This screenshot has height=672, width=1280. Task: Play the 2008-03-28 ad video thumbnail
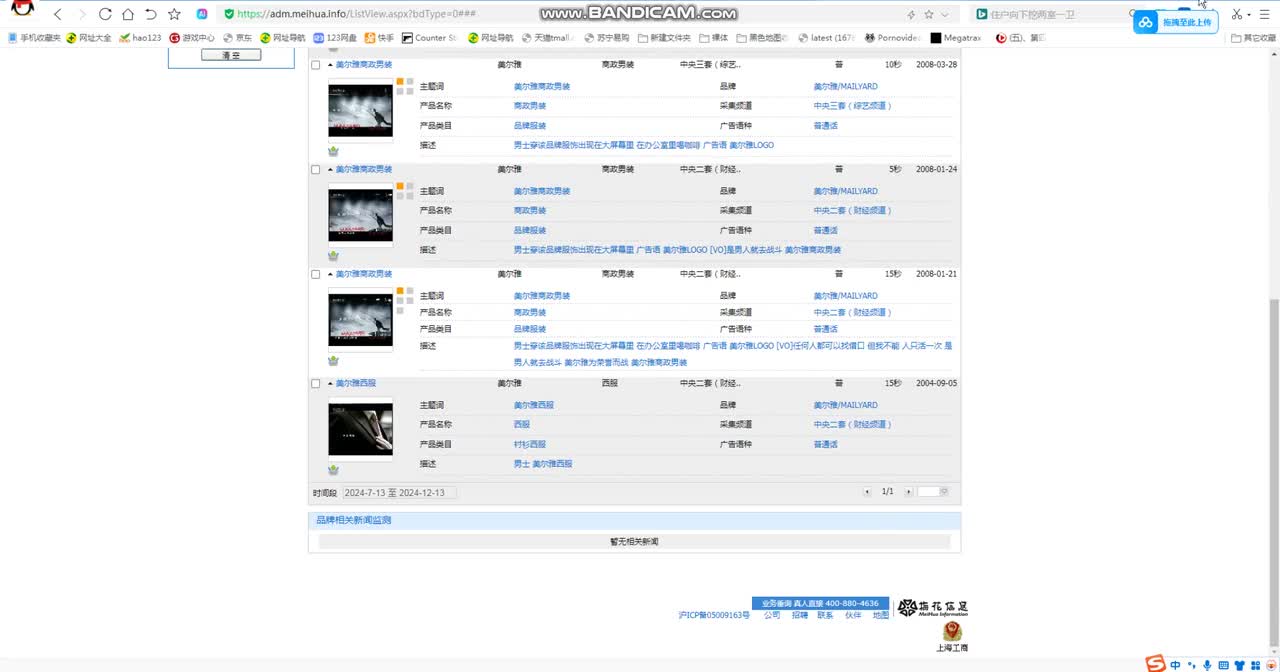click(x=360, y=110)
